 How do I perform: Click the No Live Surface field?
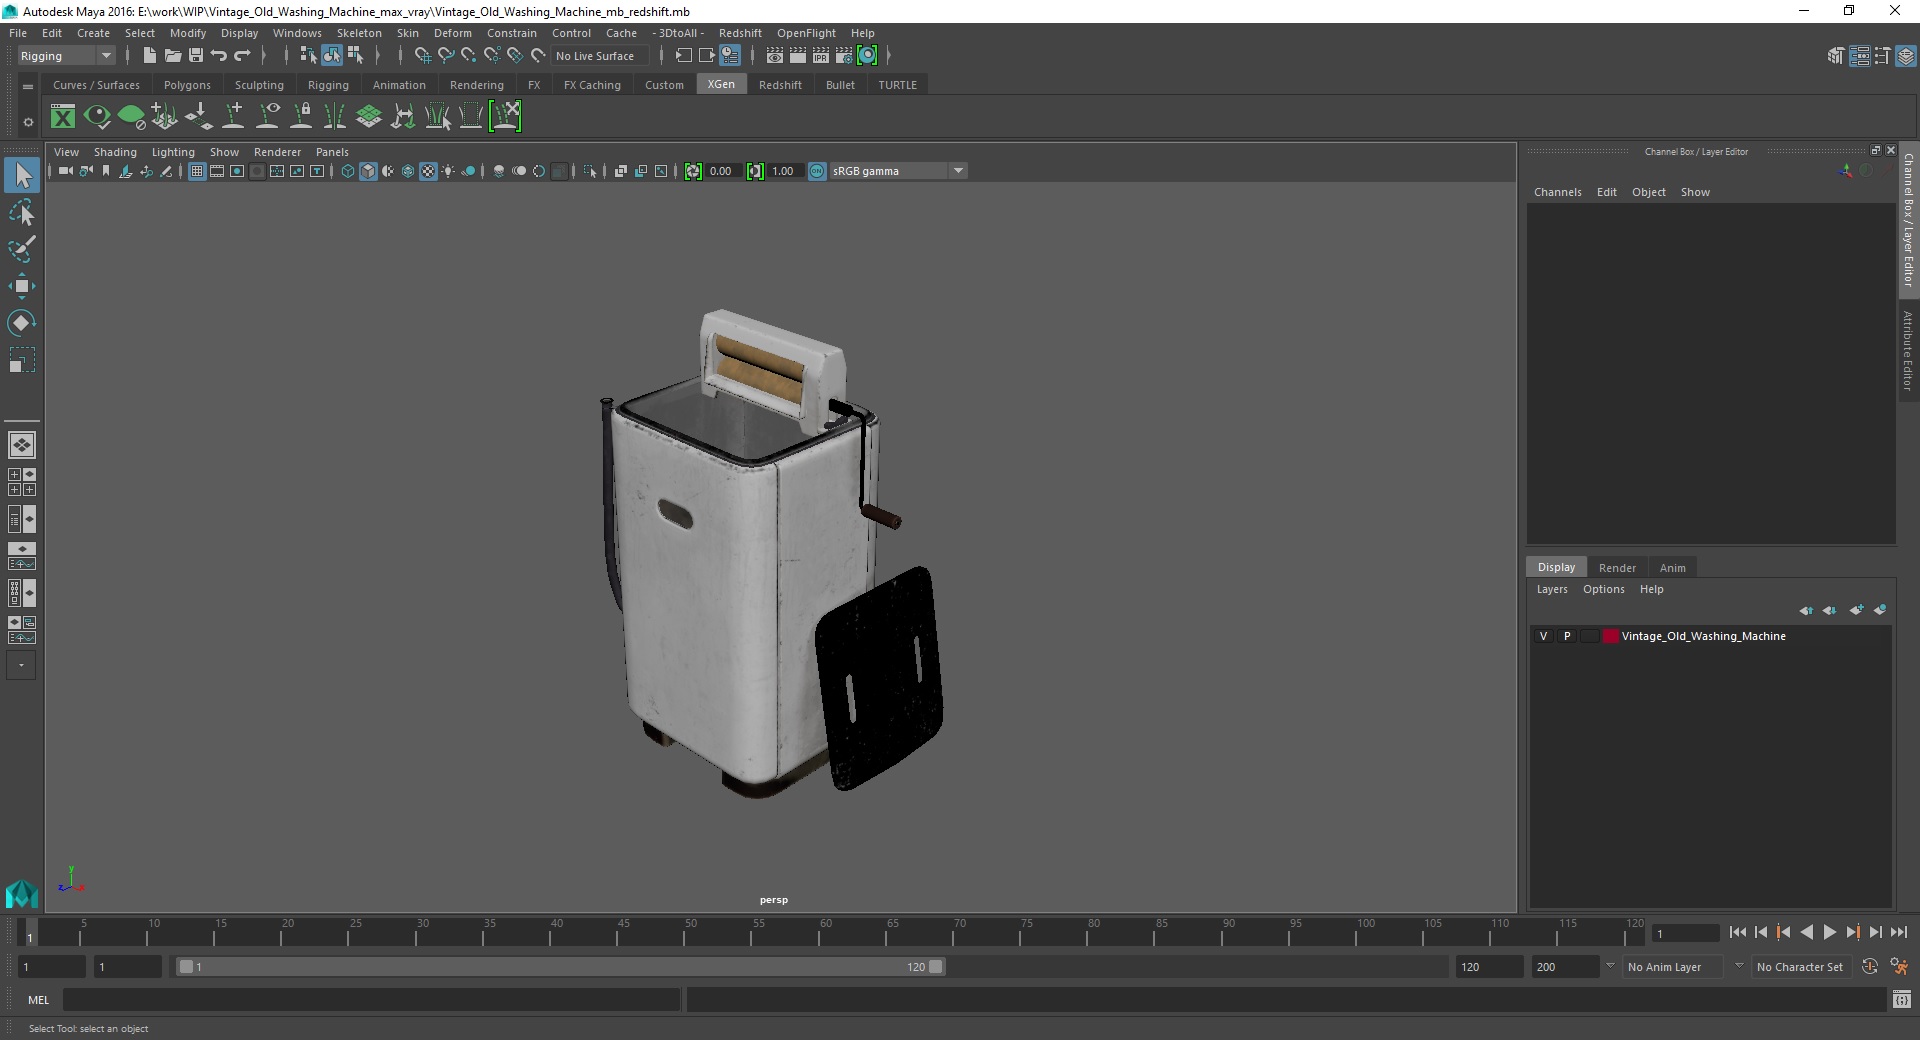[599, 56]
